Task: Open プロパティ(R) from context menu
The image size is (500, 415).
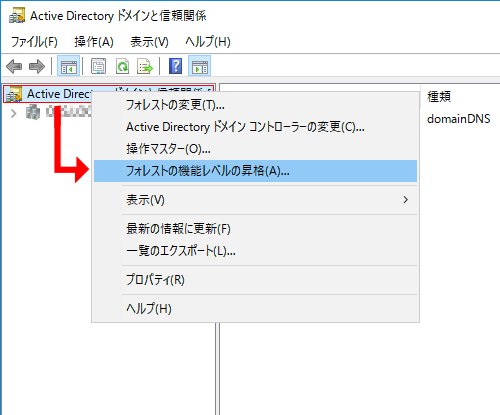Action: pos(255,280)
